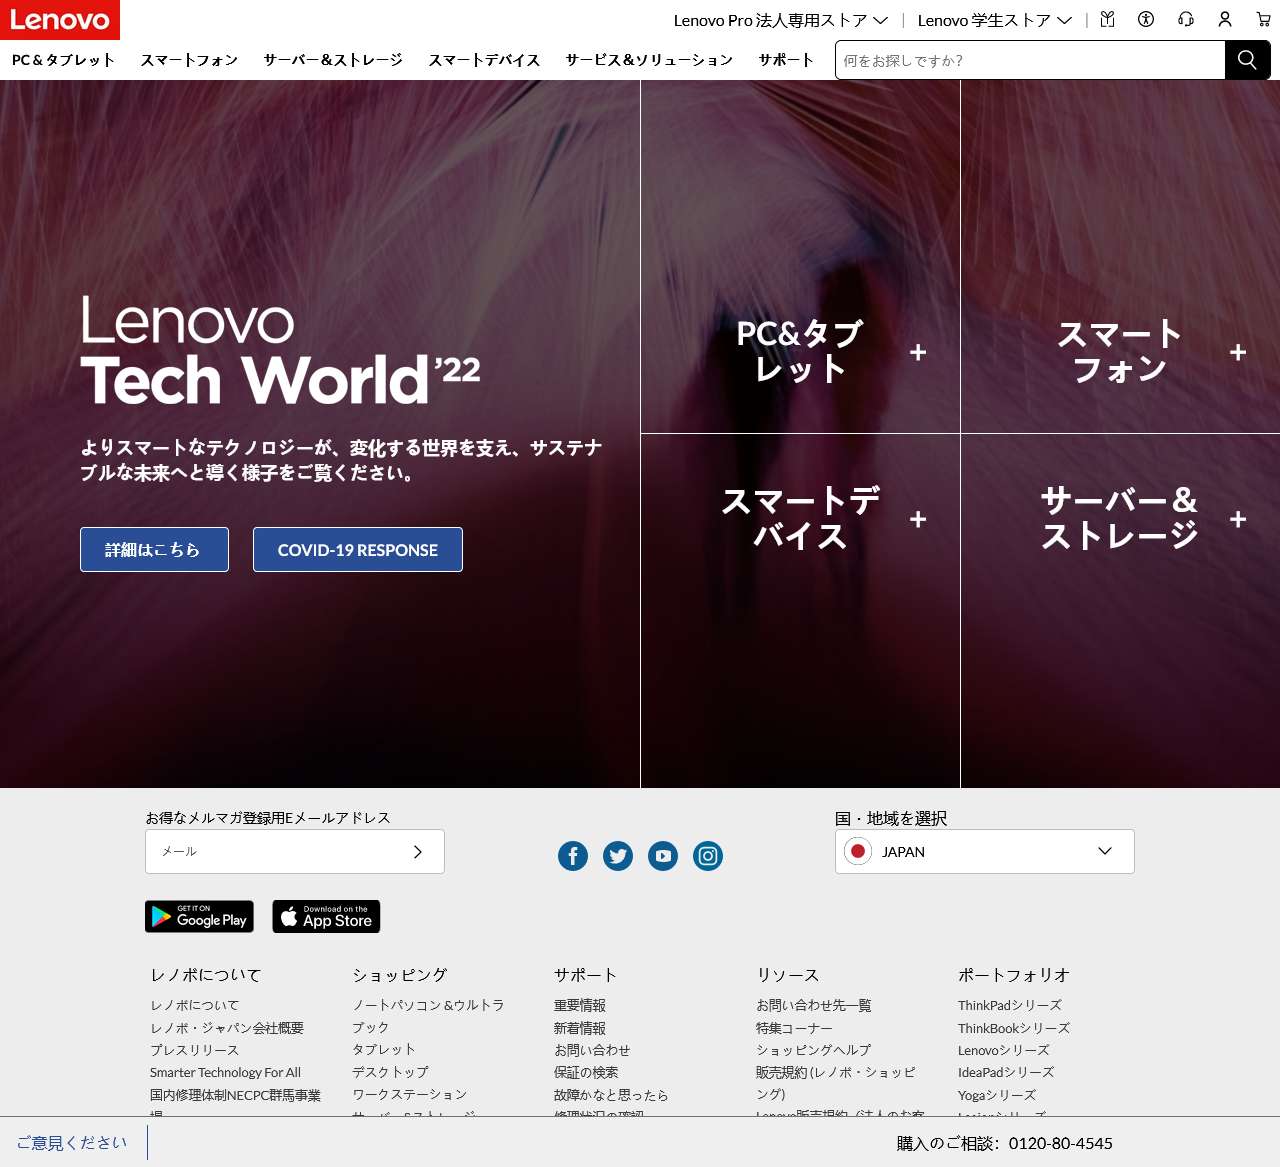Open Smarter Technology For All link

pyautogui.click(x=225, y=1072)
